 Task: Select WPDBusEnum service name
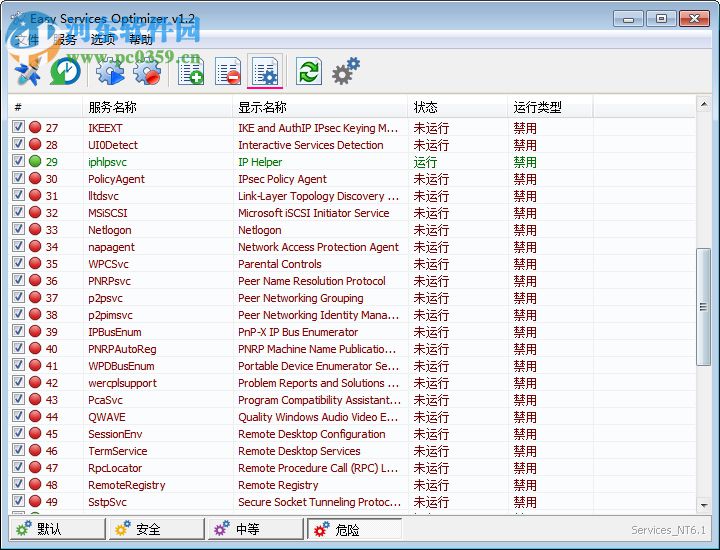[x=121, y=366]
